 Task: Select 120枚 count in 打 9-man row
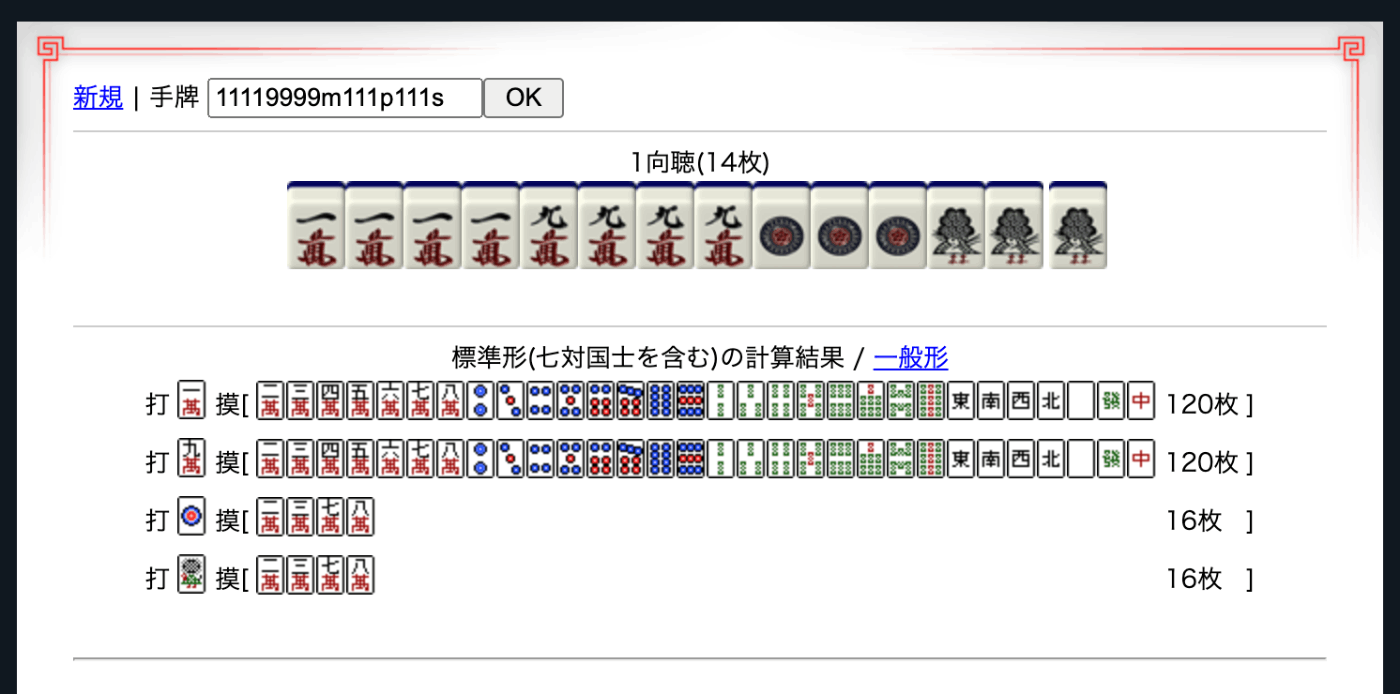(1203, 463)
